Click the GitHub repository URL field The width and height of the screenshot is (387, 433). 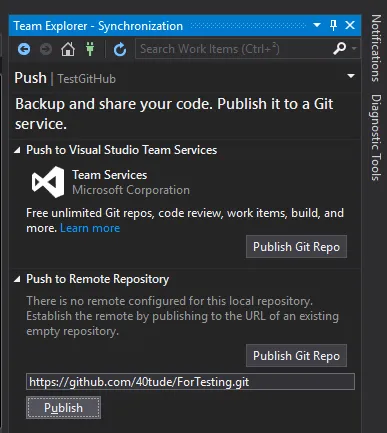pos(190,382)
